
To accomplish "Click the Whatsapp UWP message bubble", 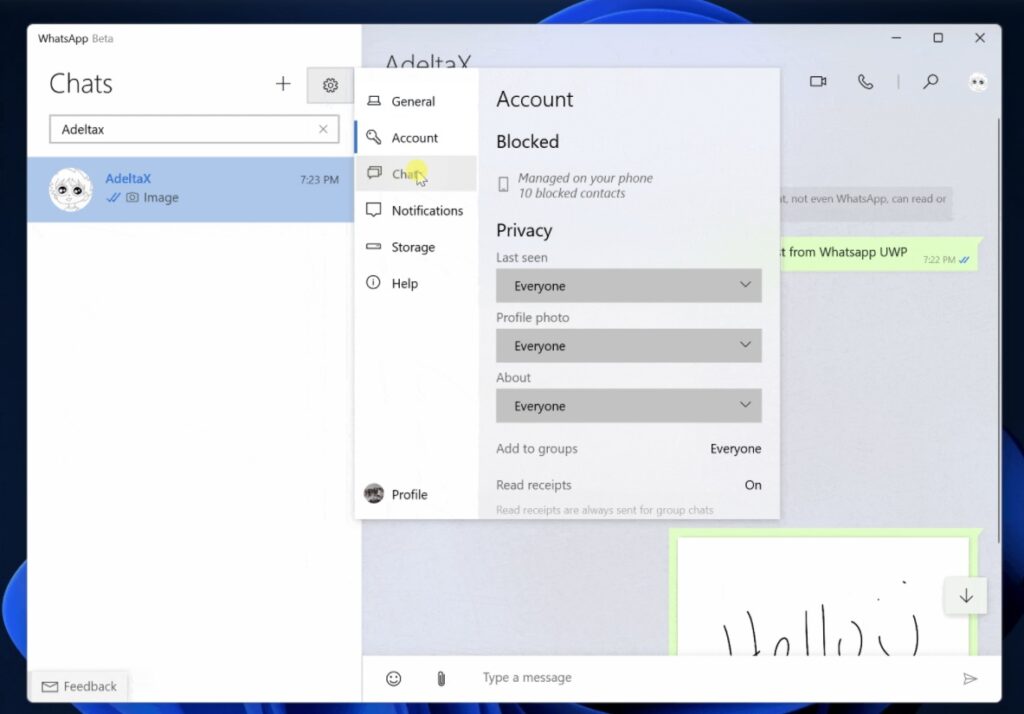I will (x=878, y=254).
